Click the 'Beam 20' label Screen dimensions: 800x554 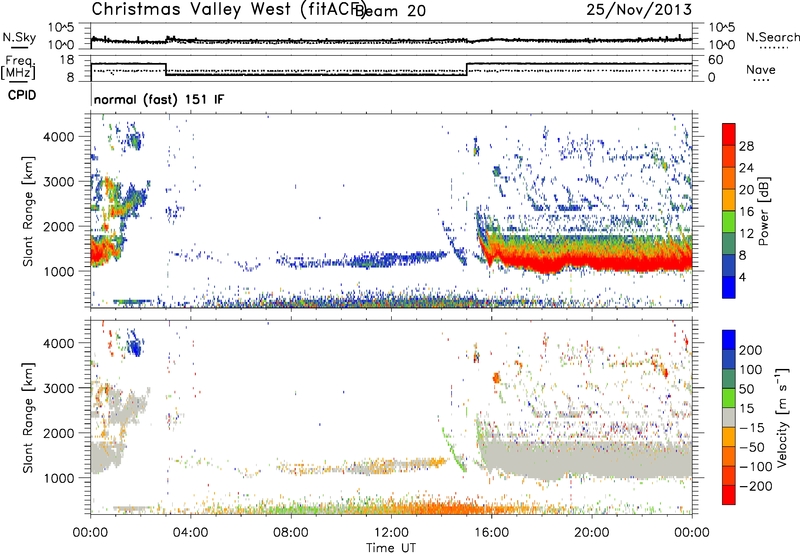coord(390,11)
